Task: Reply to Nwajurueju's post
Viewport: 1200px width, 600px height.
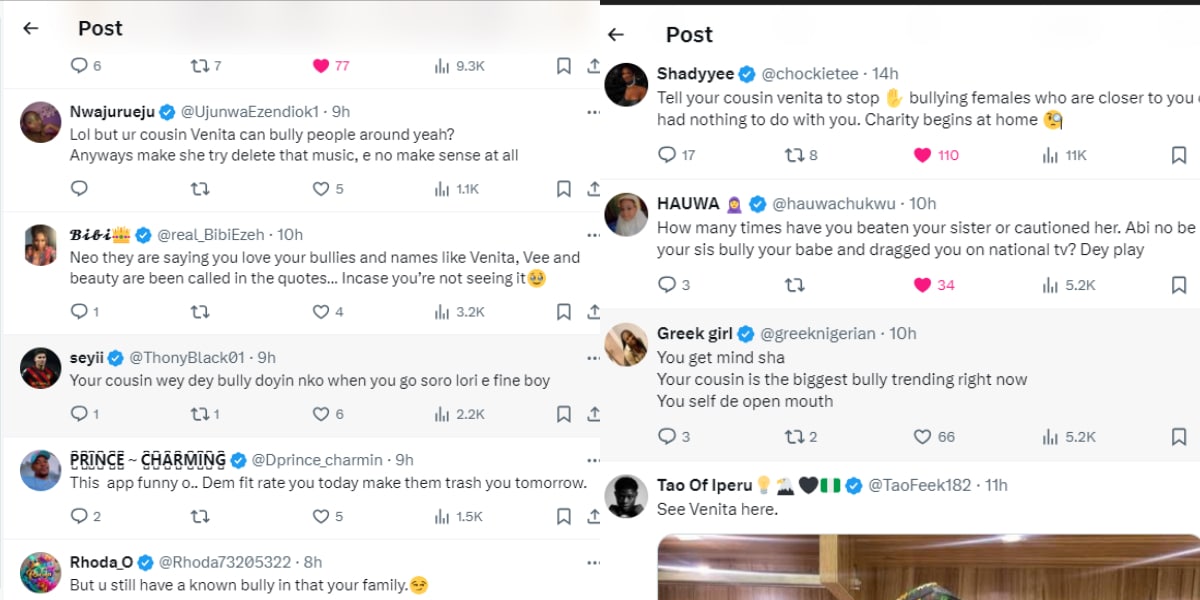Action: click(x=79, y=188)
